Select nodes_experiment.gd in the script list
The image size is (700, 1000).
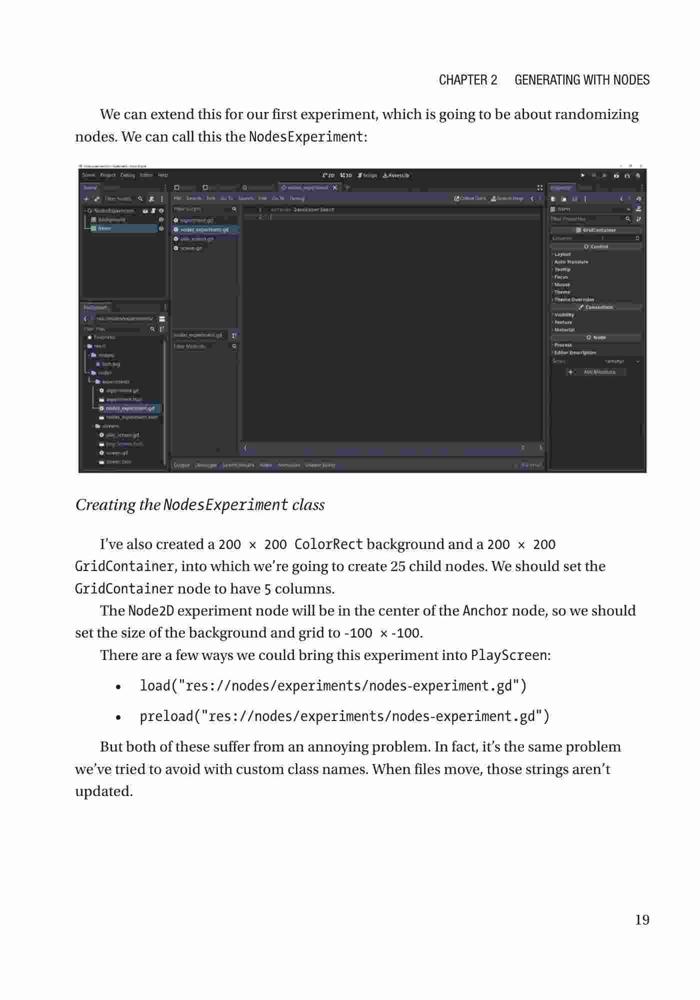(204, 230)
